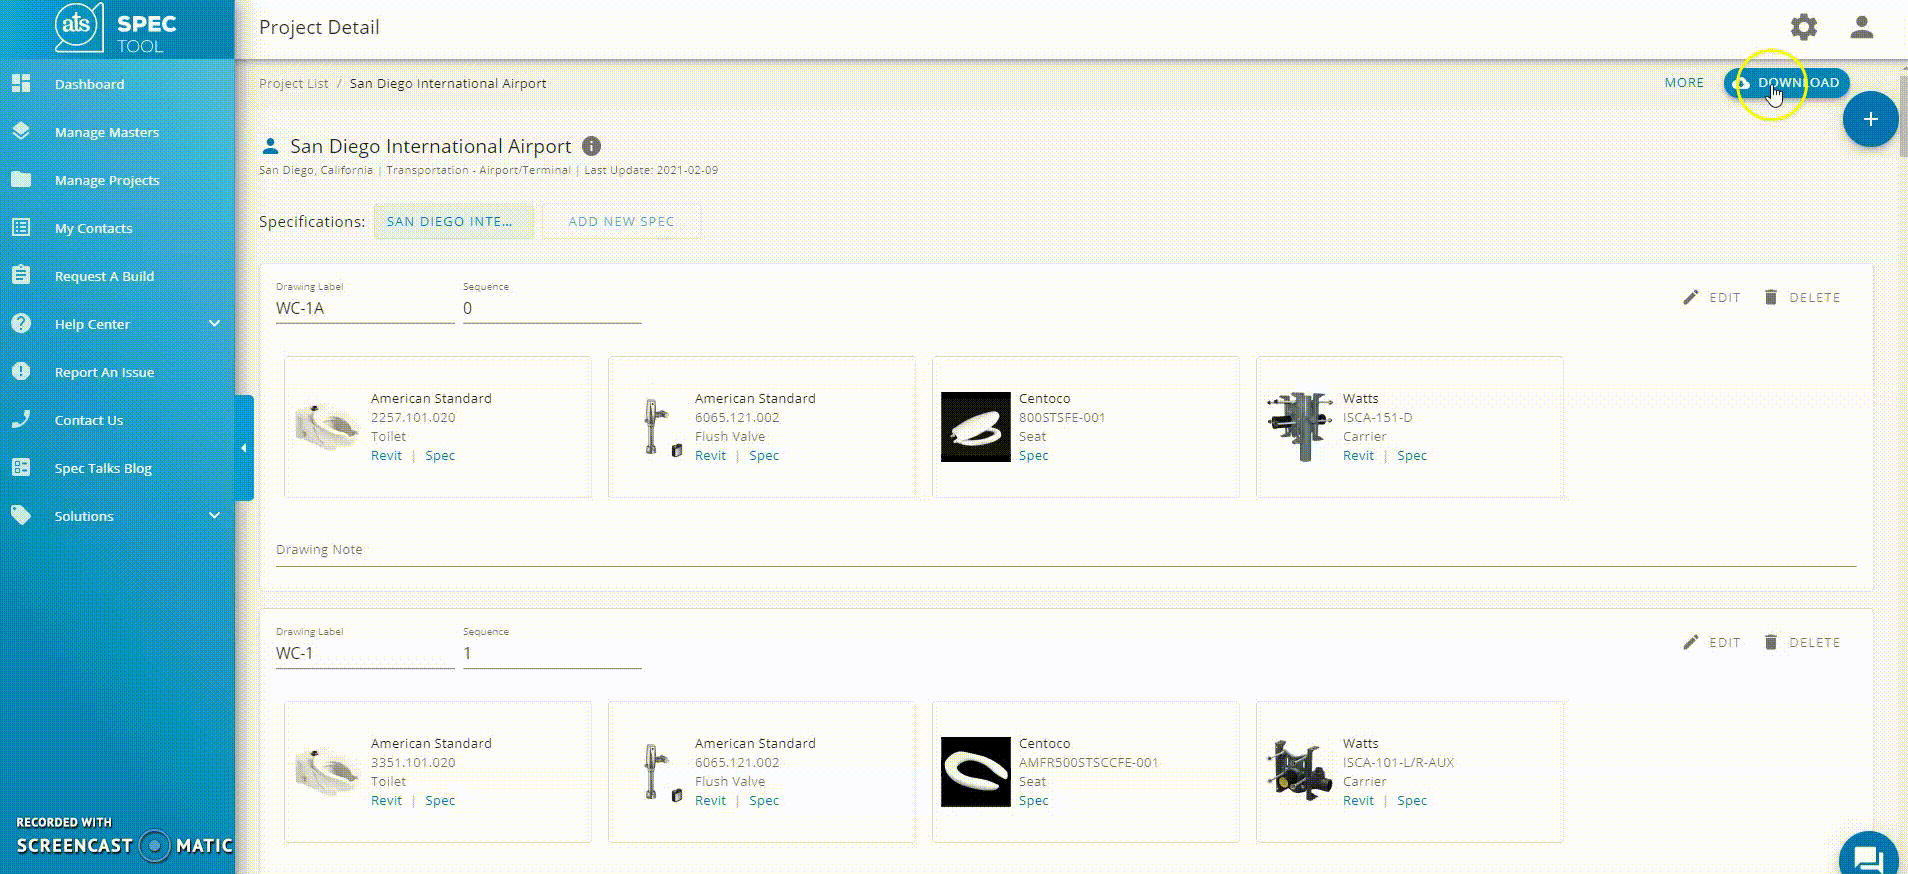Click the Report An Issue alert icon
Screen dimensions: 1908x874
(x=21, y=371)
